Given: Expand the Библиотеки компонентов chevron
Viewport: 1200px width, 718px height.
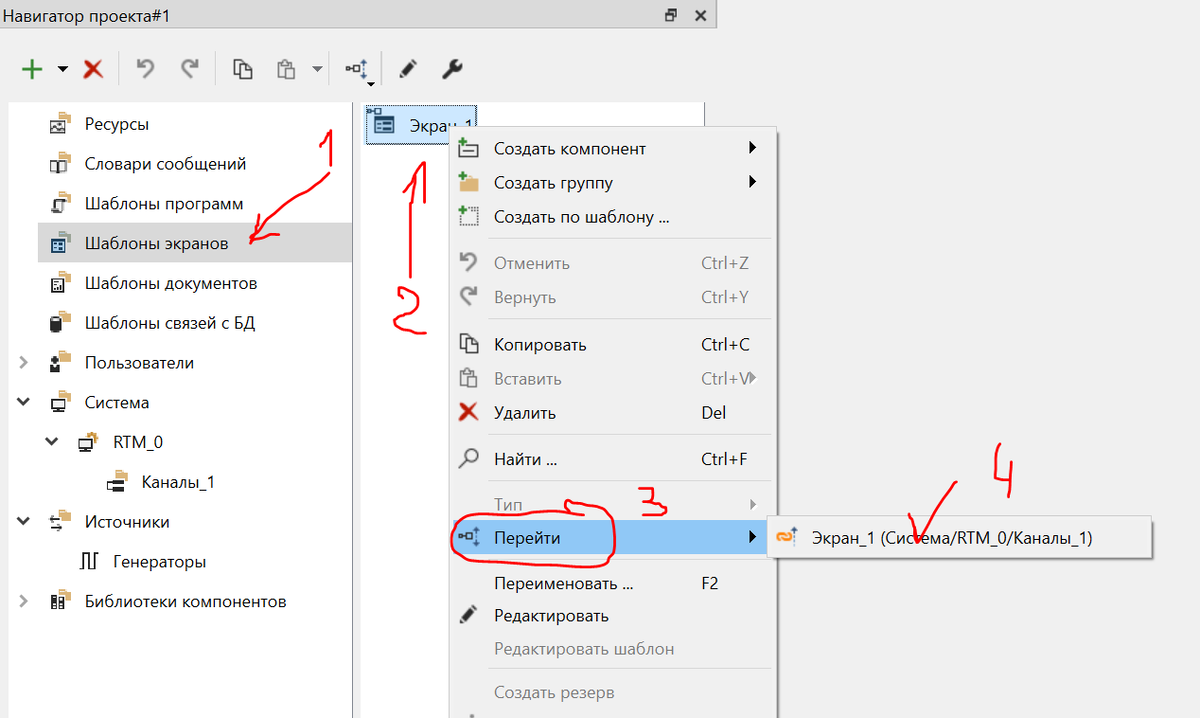Looking at the screenshot, I should [x=23, y=601].
